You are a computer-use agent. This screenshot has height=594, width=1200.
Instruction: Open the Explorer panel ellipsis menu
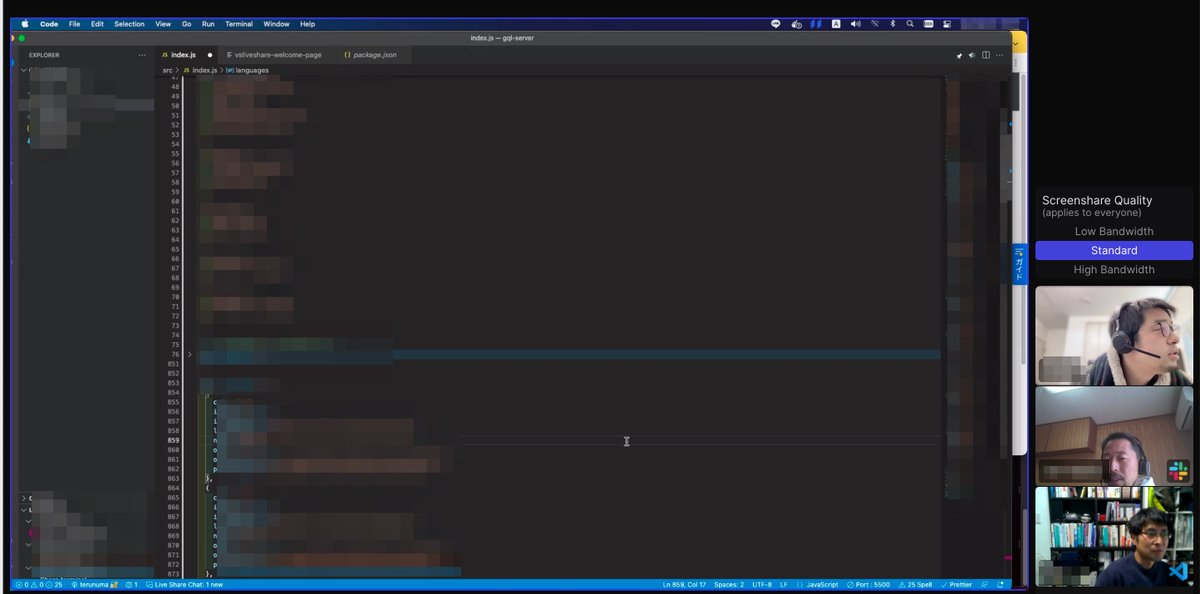tap(142, 55)
